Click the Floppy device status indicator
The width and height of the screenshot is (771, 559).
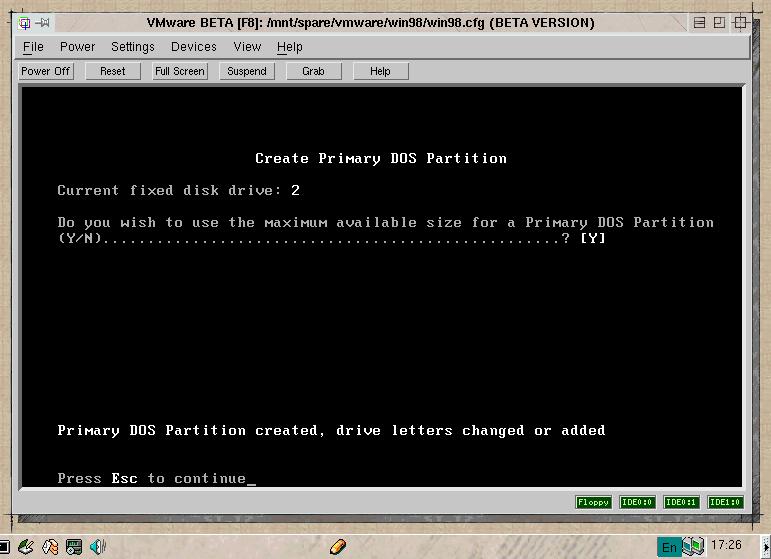tap(593, 502)
